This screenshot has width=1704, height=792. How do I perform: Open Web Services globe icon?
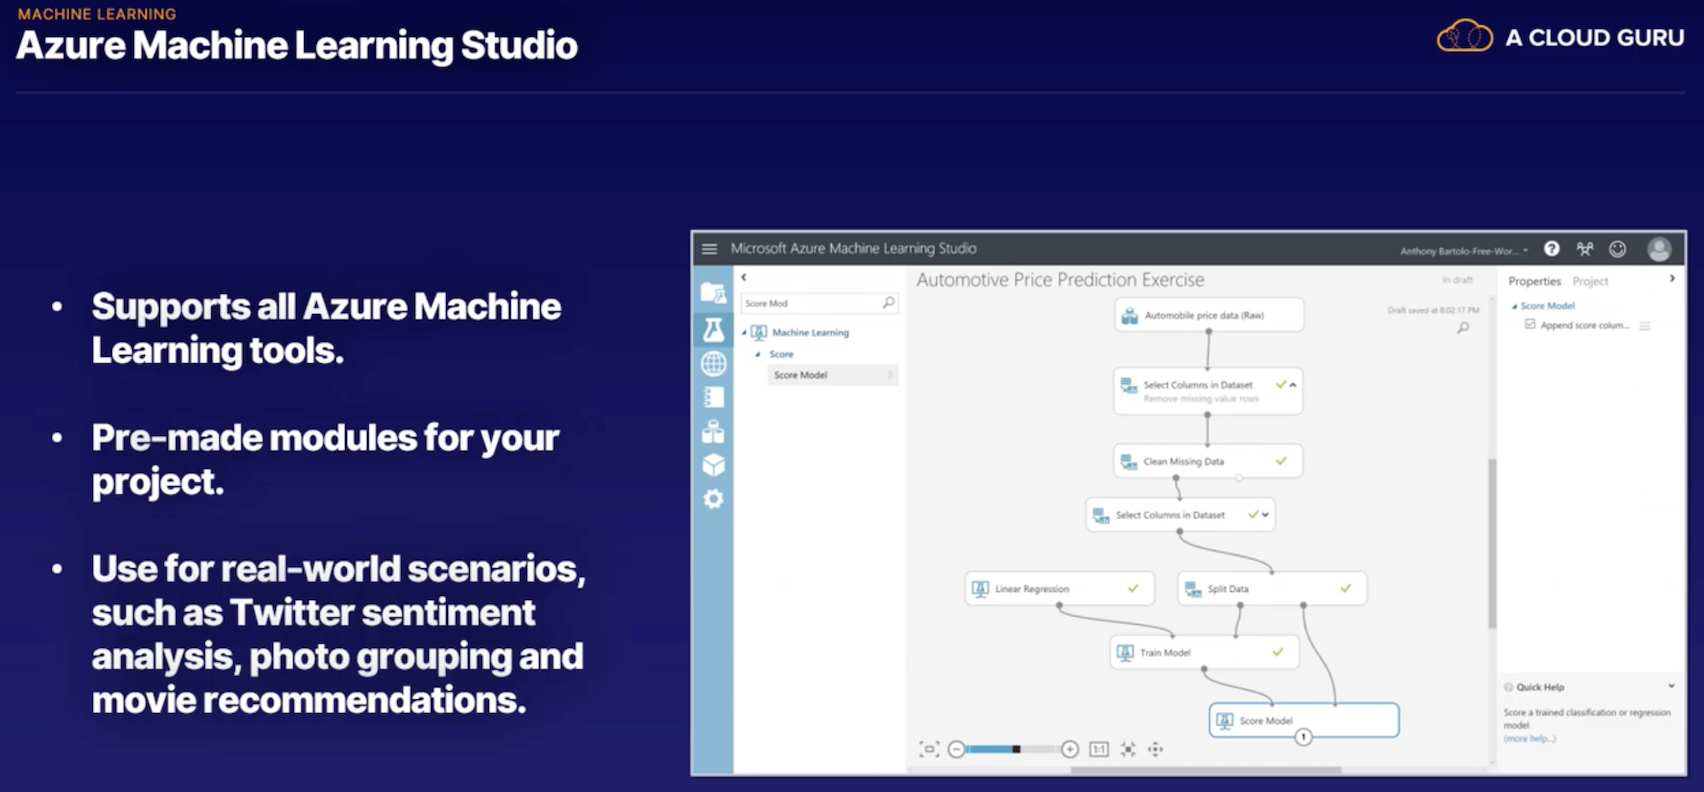713,363
